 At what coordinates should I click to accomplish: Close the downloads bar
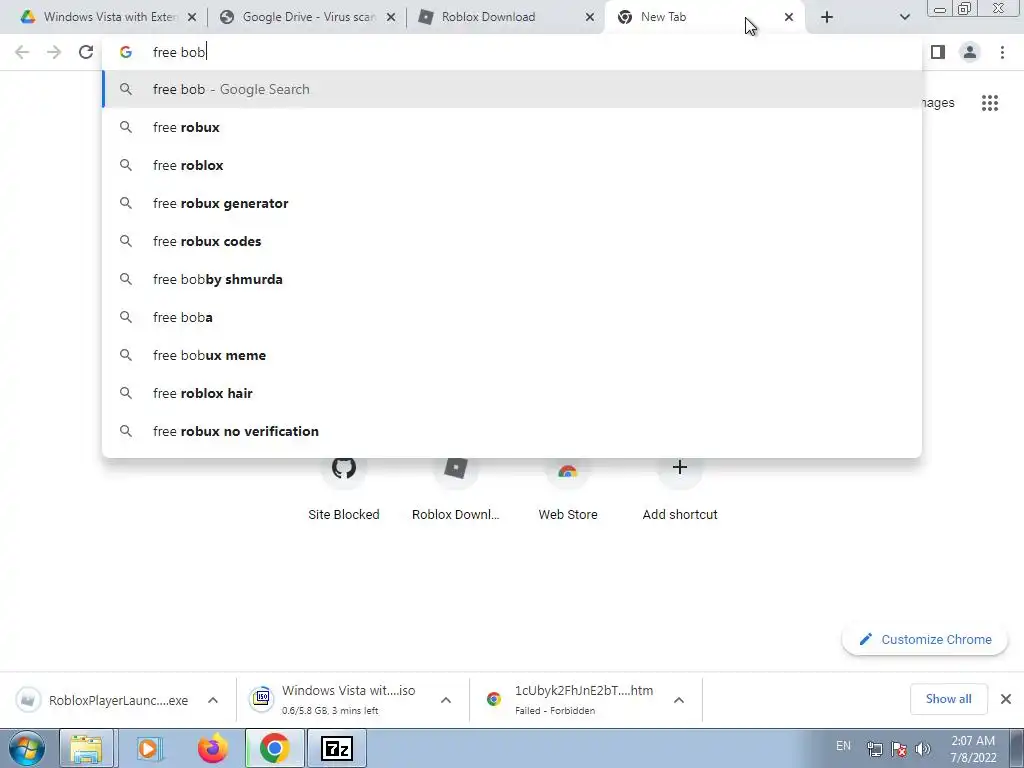(x=1006, y=699)
